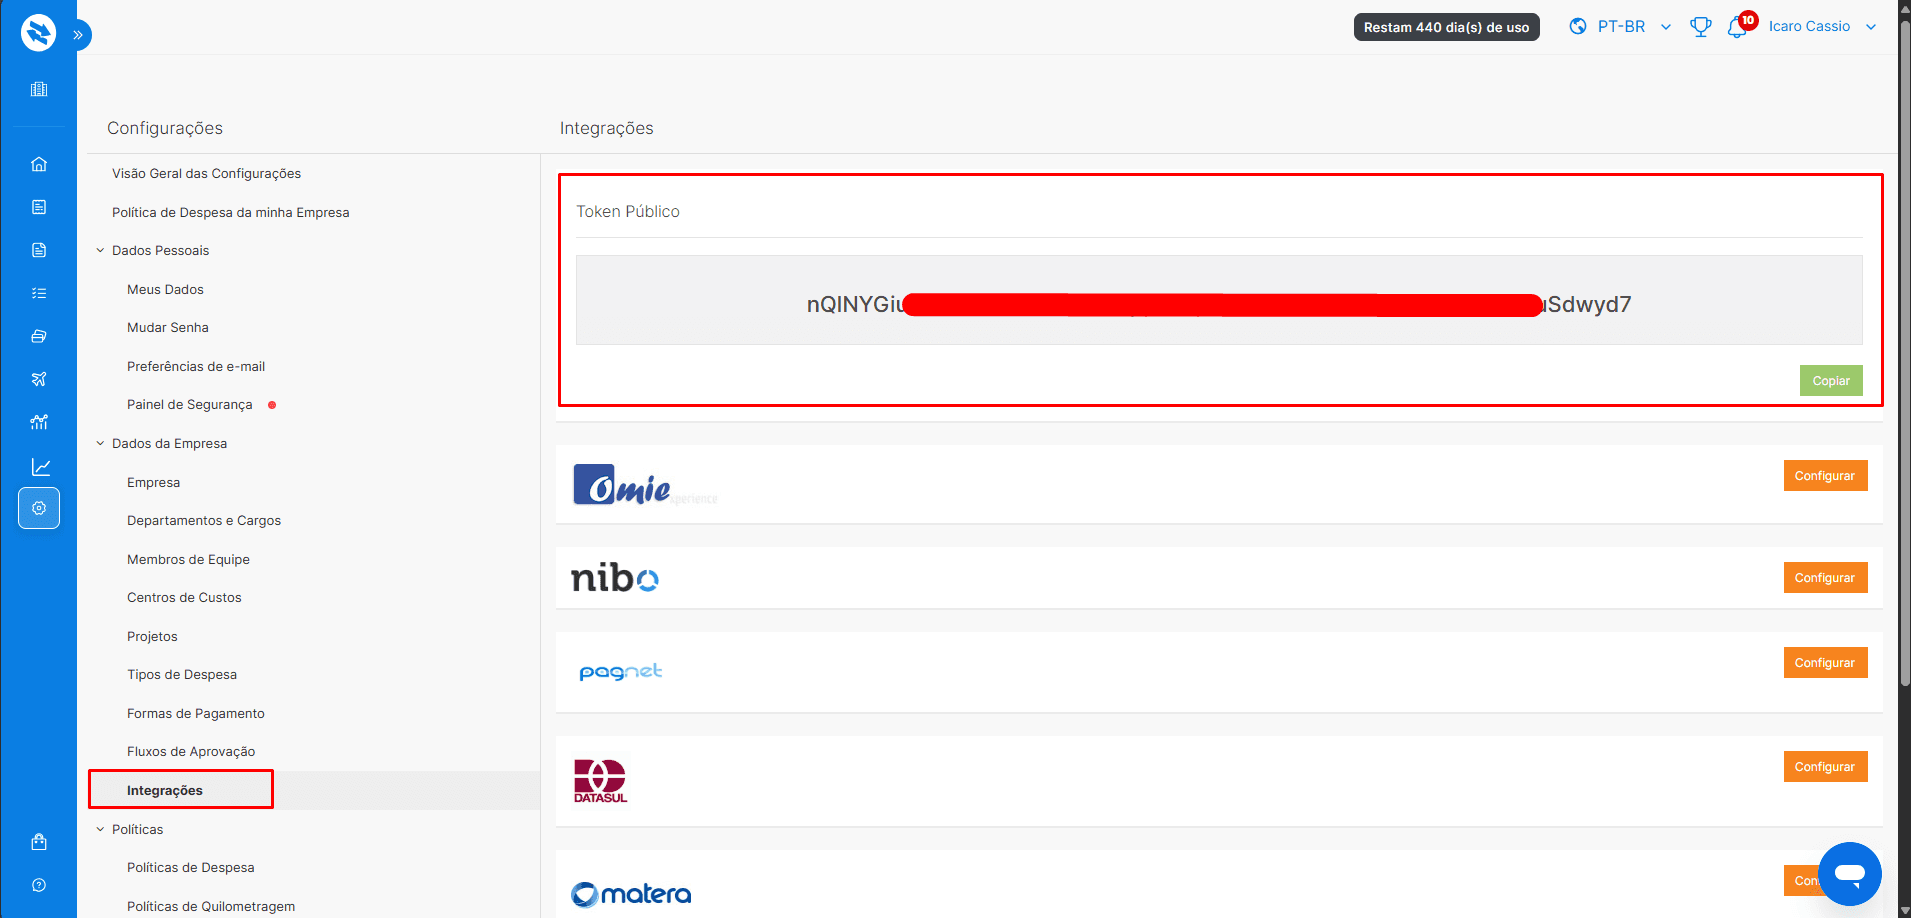1911x918 pixels.
Task: Click the public token value field
Action: coord(1219,300)
